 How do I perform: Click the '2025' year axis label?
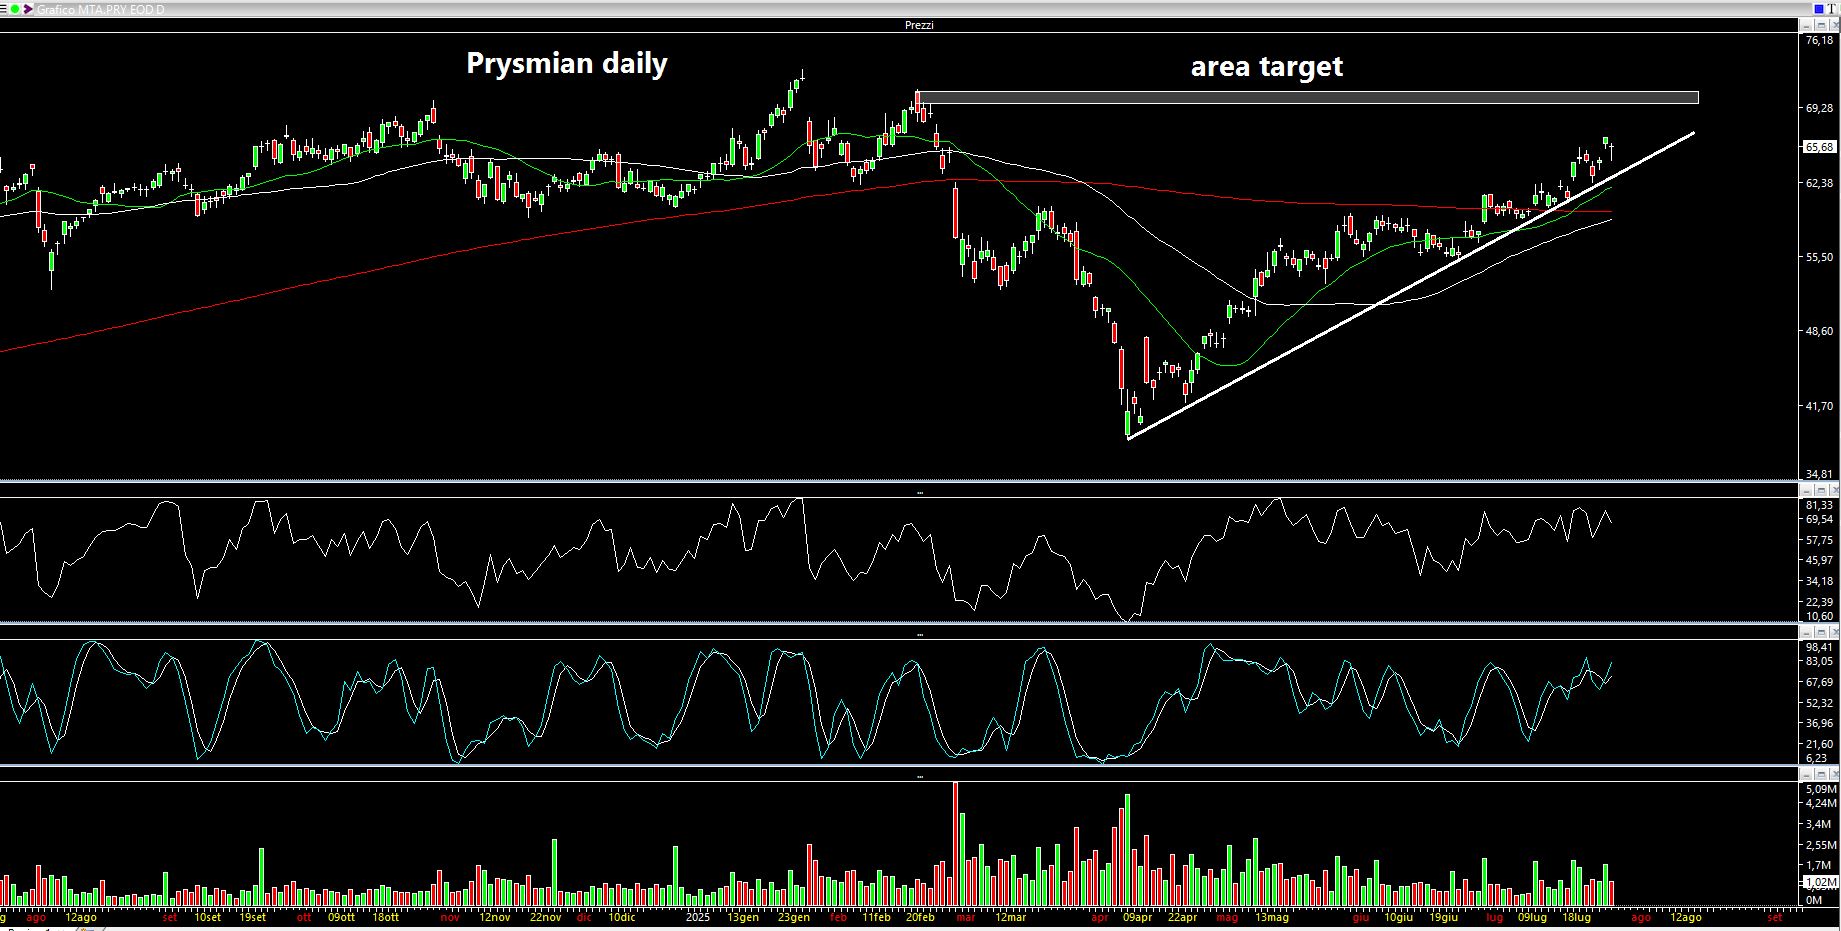698,917
